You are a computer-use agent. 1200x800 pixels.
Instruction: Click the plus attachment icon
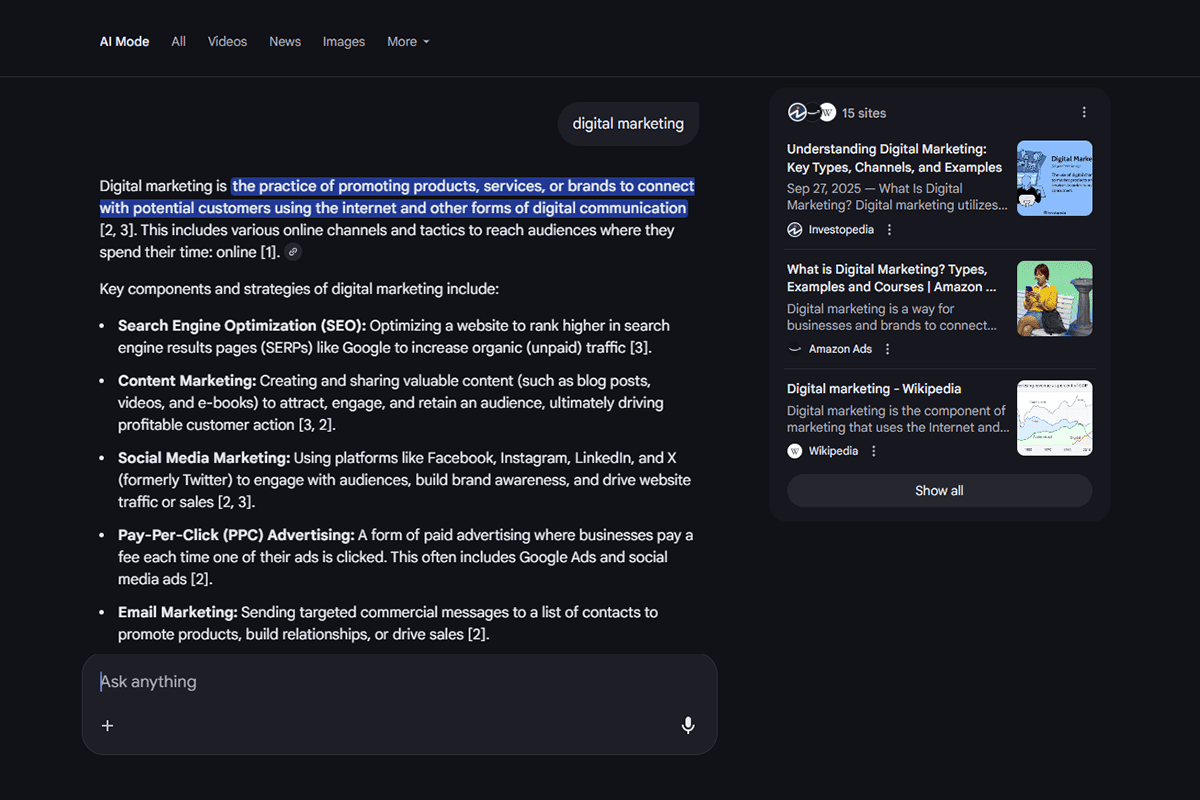point(108,726)
